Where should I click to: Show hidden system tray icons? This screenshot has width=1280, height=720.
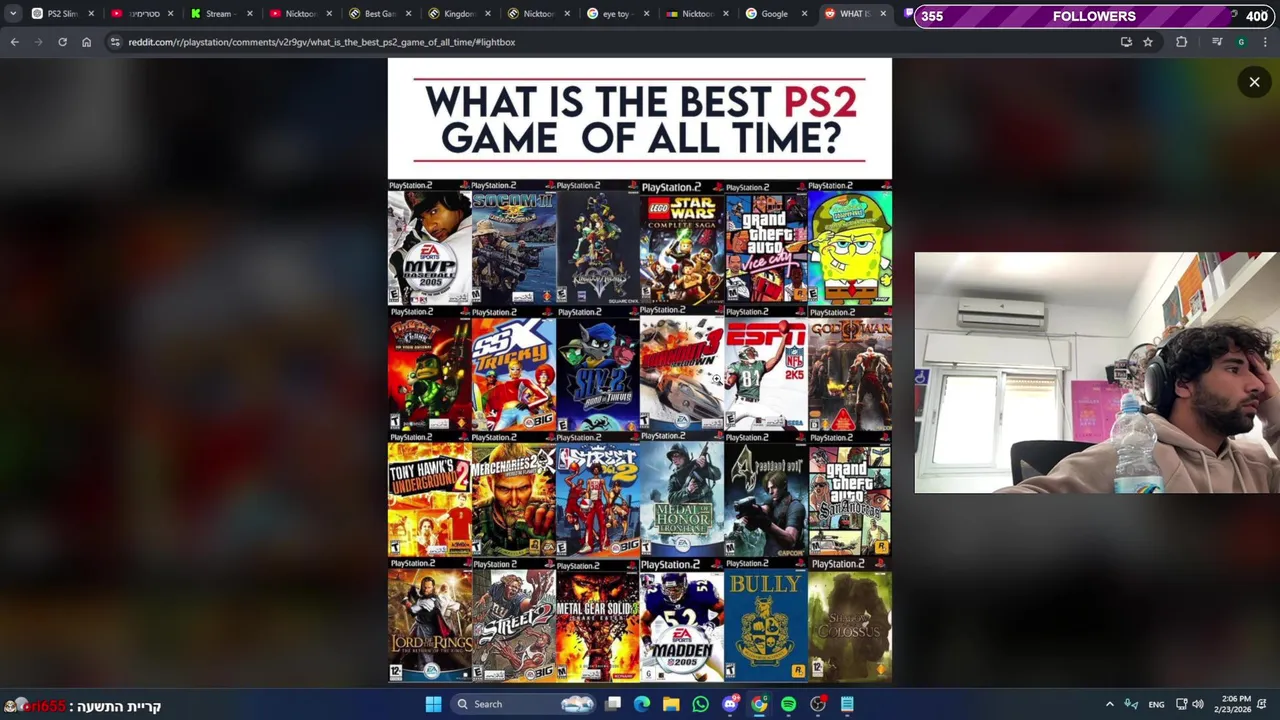[1109, 704]
